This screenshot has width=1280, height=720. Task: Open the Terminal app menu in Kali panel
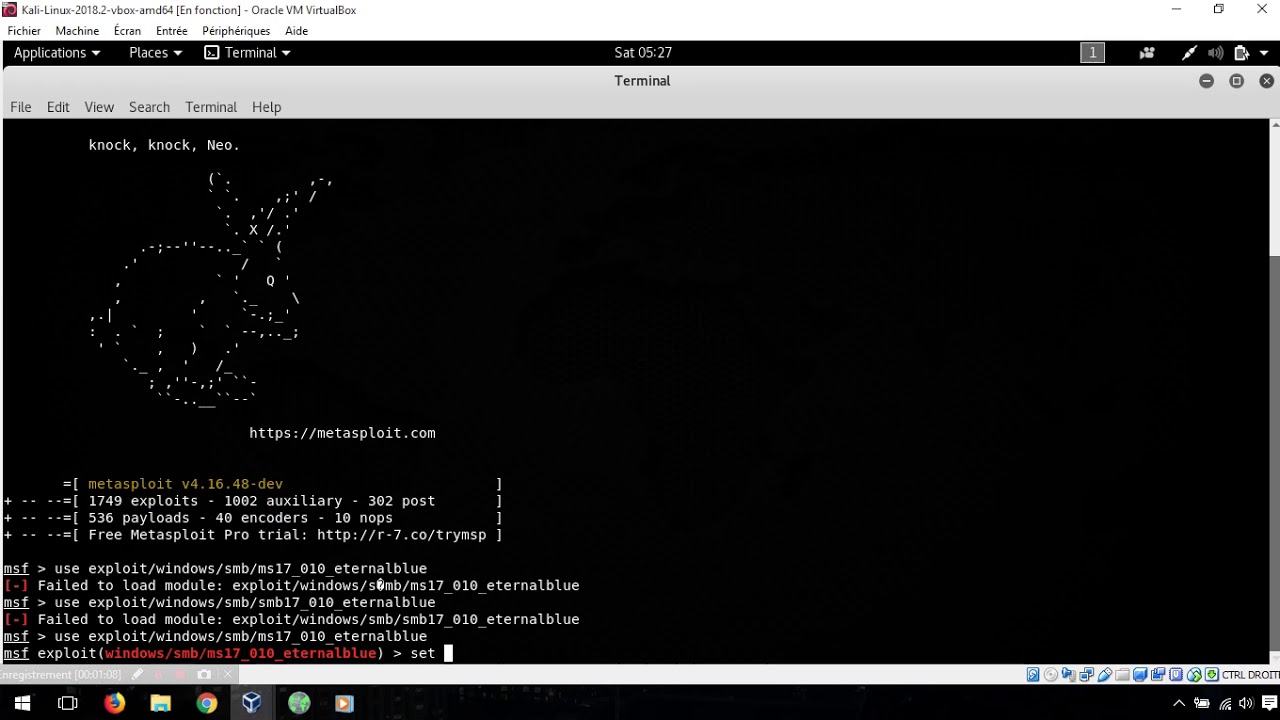click(x=247, y=53)
